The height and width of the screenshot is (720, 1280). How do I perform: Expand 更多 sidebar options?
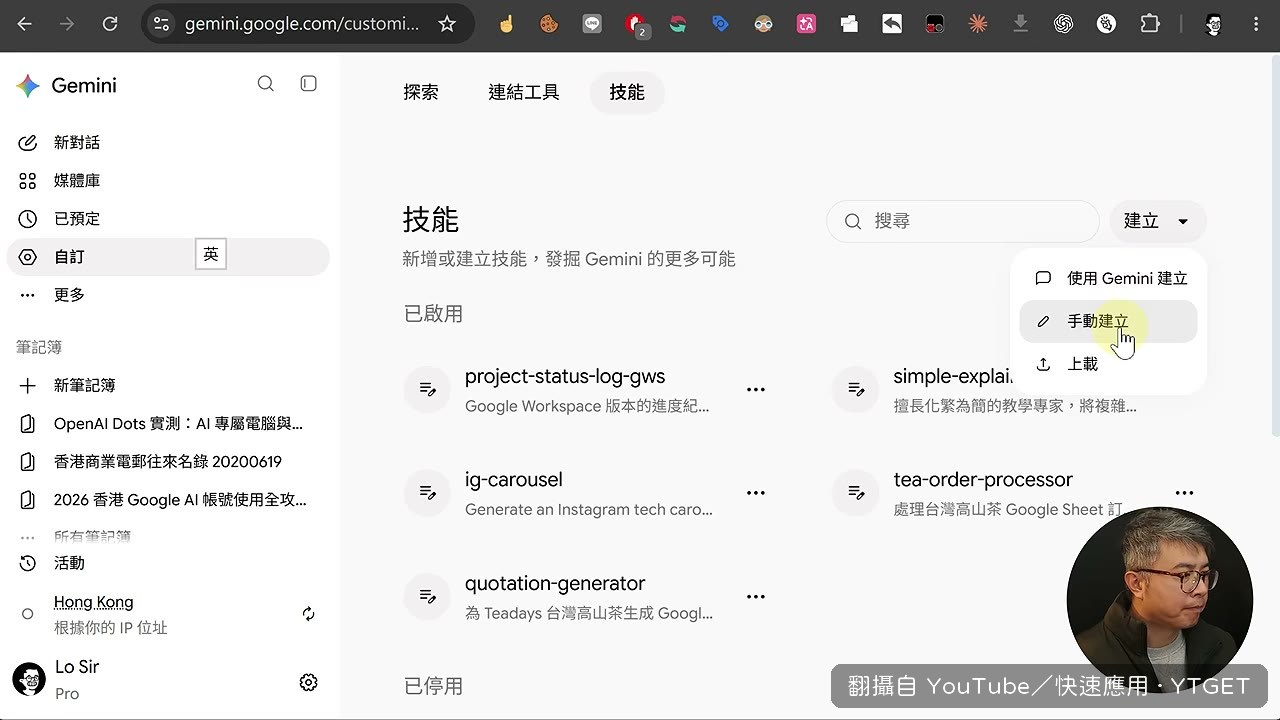[x=168, y=295]
